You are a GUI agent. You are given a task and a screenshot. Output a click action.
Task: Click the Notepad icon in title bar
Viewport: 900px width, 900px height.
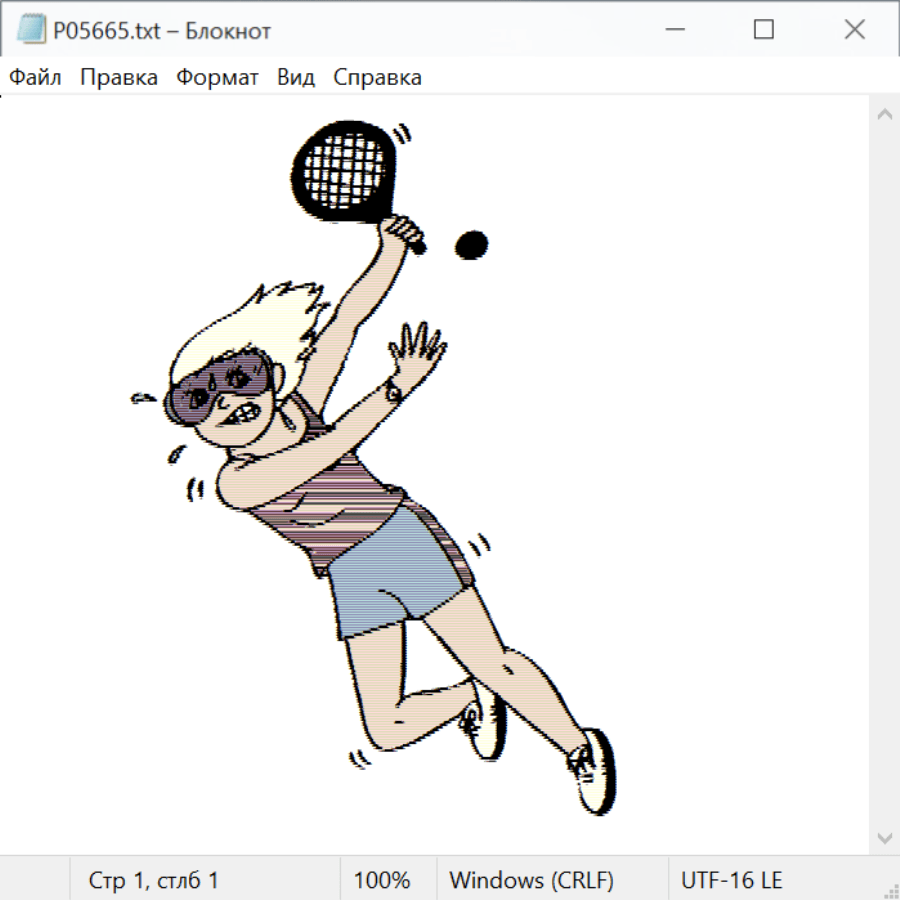tap(32, 30)
